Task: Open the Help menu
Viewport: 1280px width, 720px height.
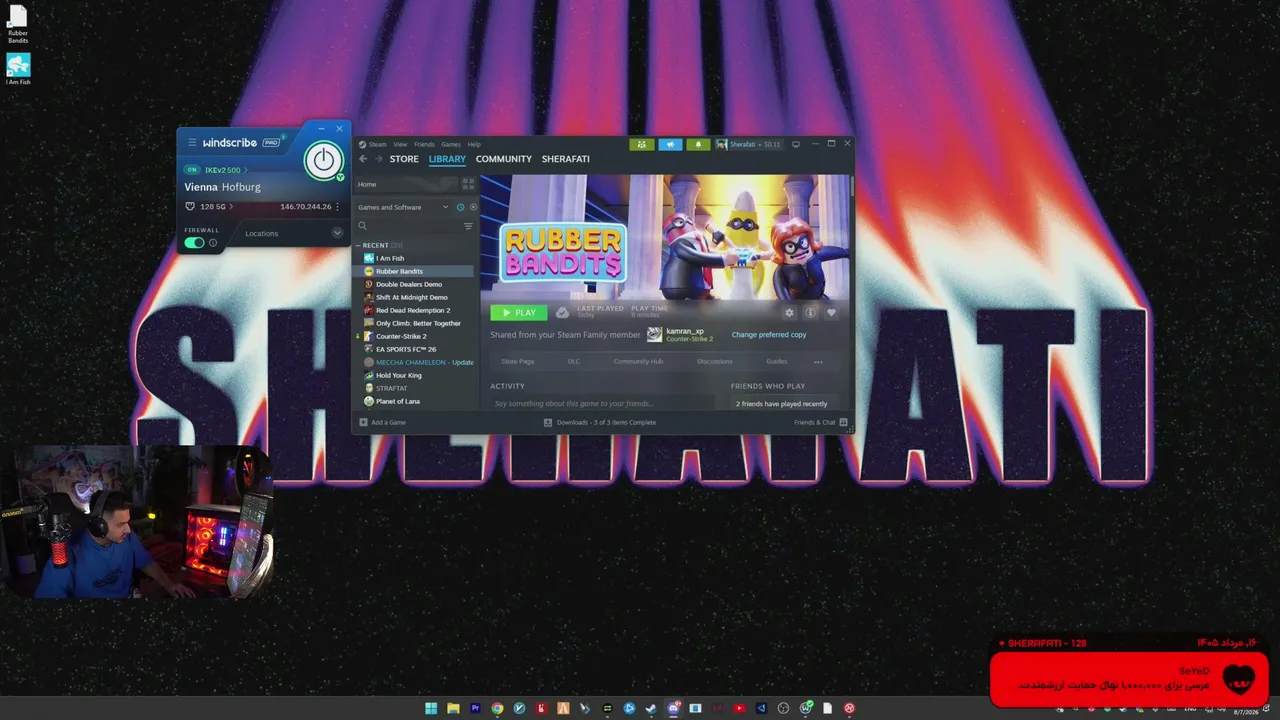Action: coord(474,144)
